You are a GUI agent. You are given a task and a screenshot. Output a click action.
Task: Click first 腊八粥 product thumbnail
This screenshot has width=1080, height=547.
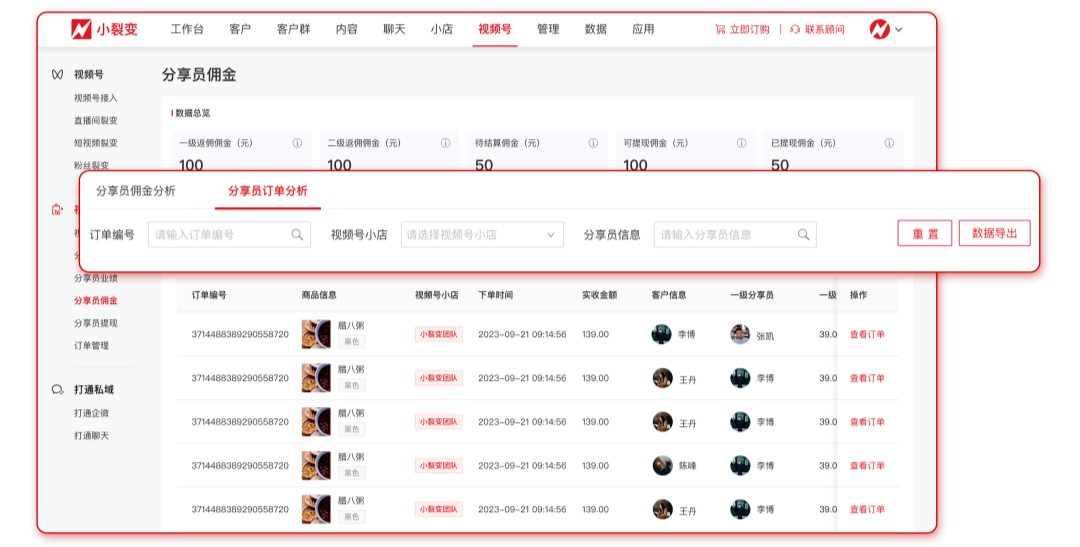tap(316, 334)
